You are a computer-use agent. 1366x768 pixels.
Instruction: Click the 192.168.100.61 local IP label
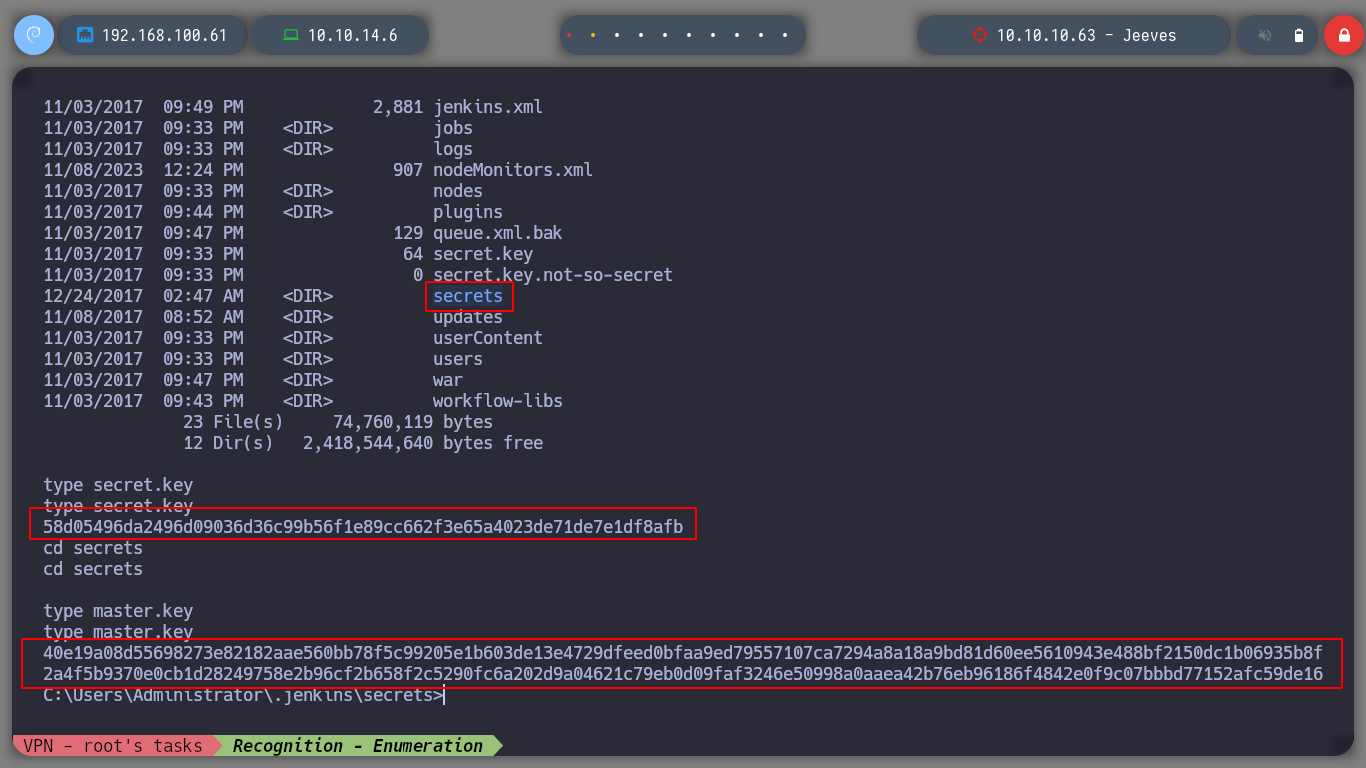pyautogui.click(x=165, y=35)
